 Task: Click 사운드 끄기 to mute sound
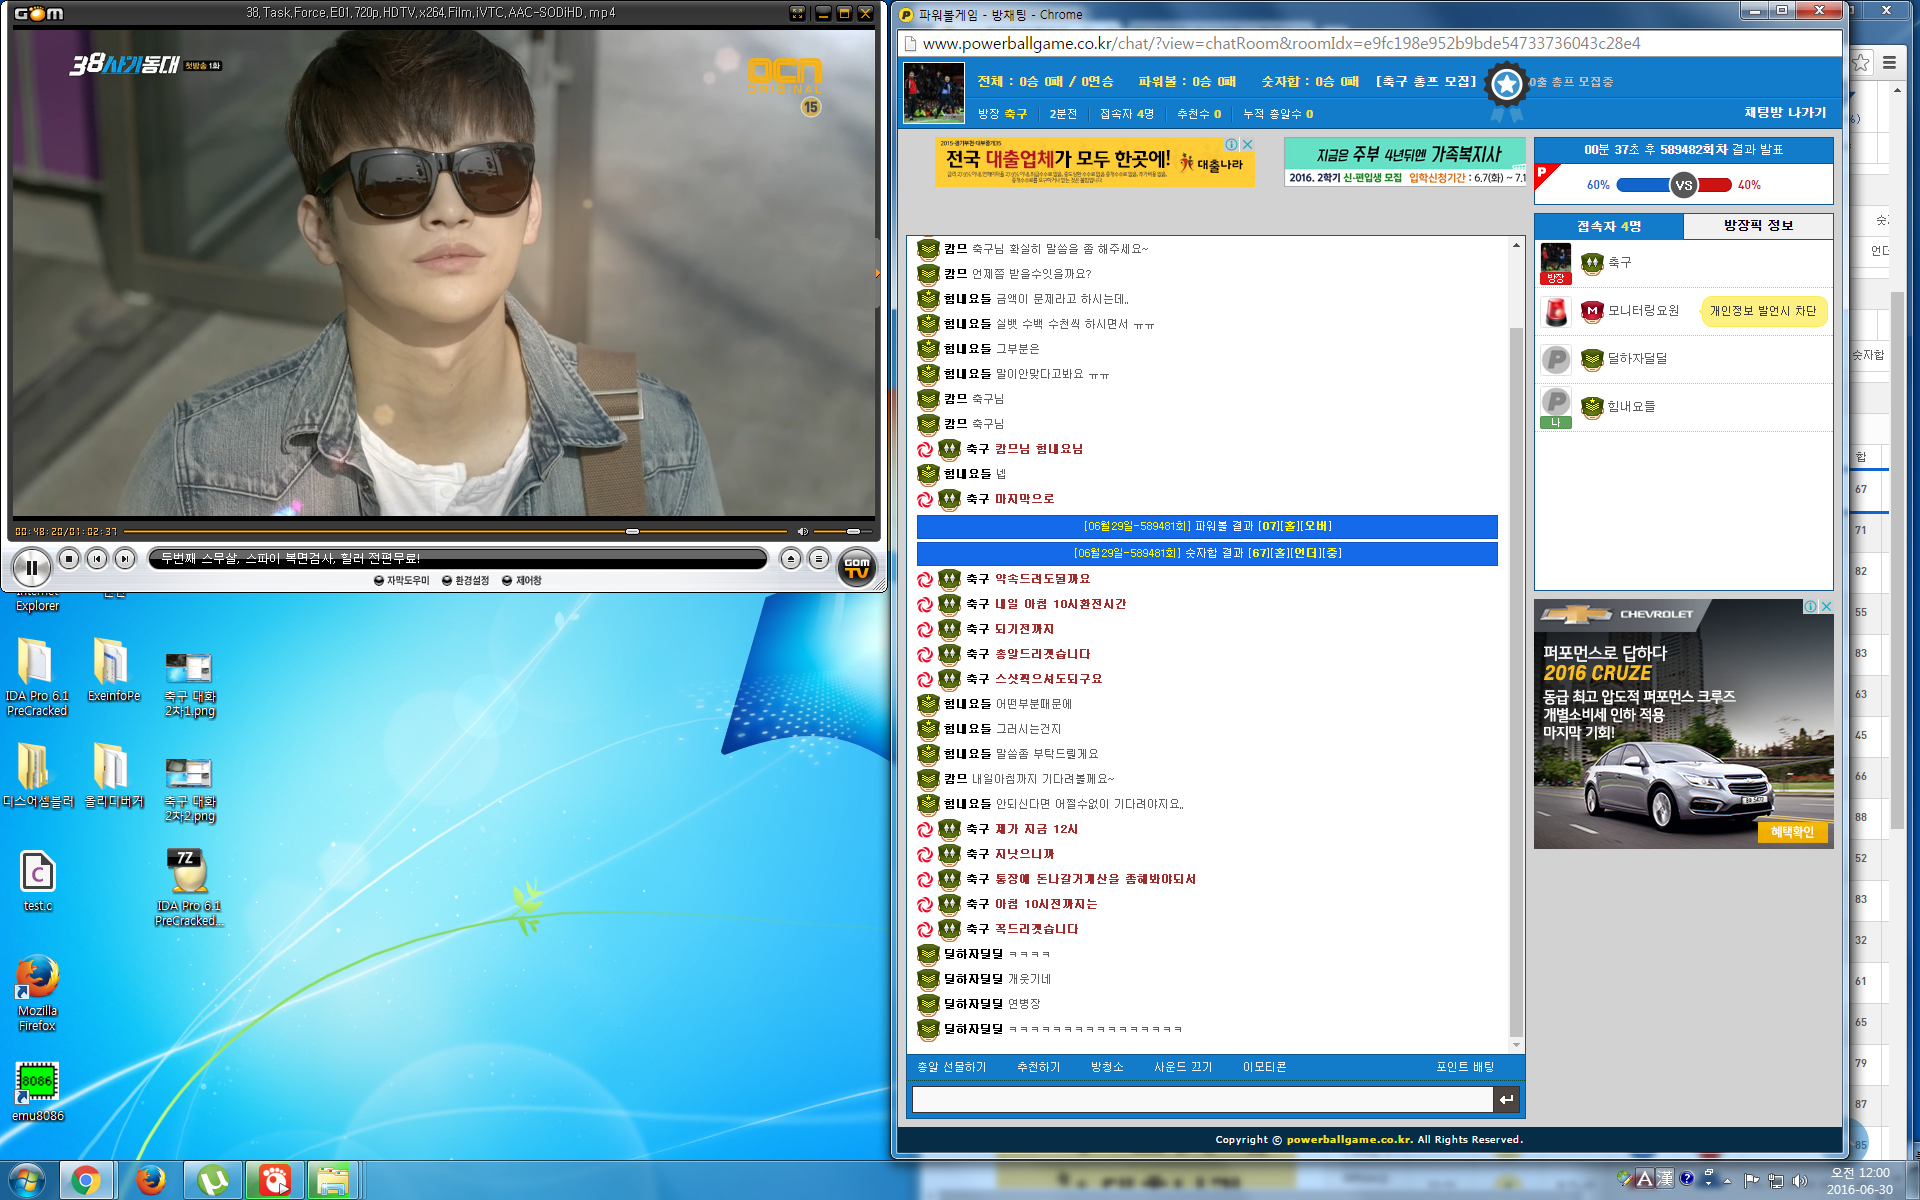(1183, 1067)
